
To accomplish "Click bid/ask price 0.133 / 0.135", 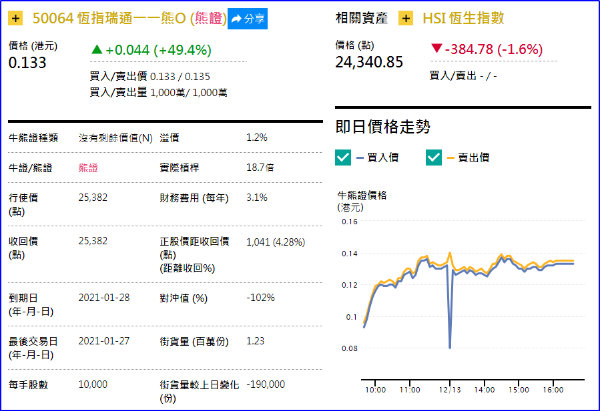I will 180,77.
